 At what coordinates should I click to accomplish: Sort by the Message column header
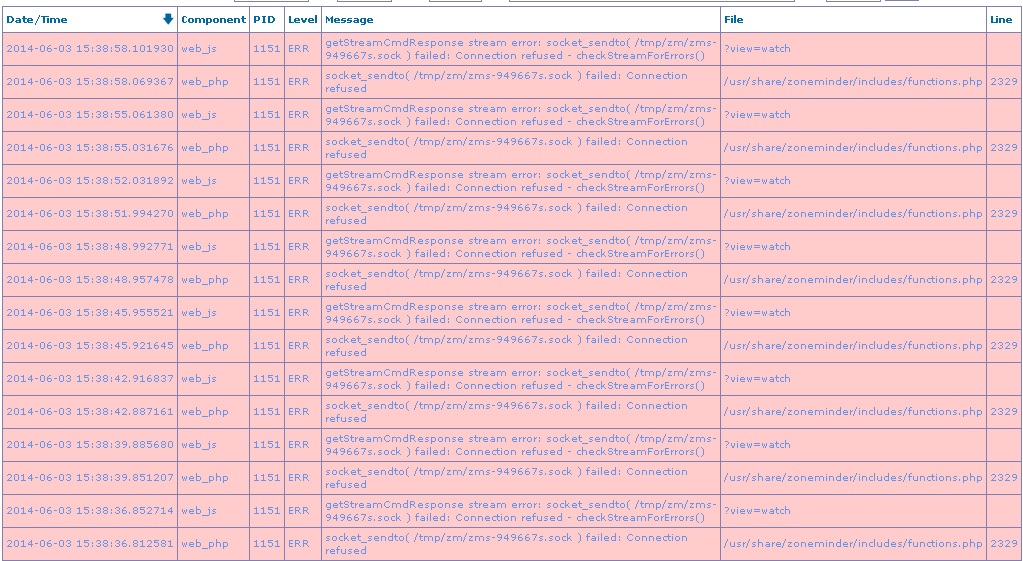click(x=349, y=20)
